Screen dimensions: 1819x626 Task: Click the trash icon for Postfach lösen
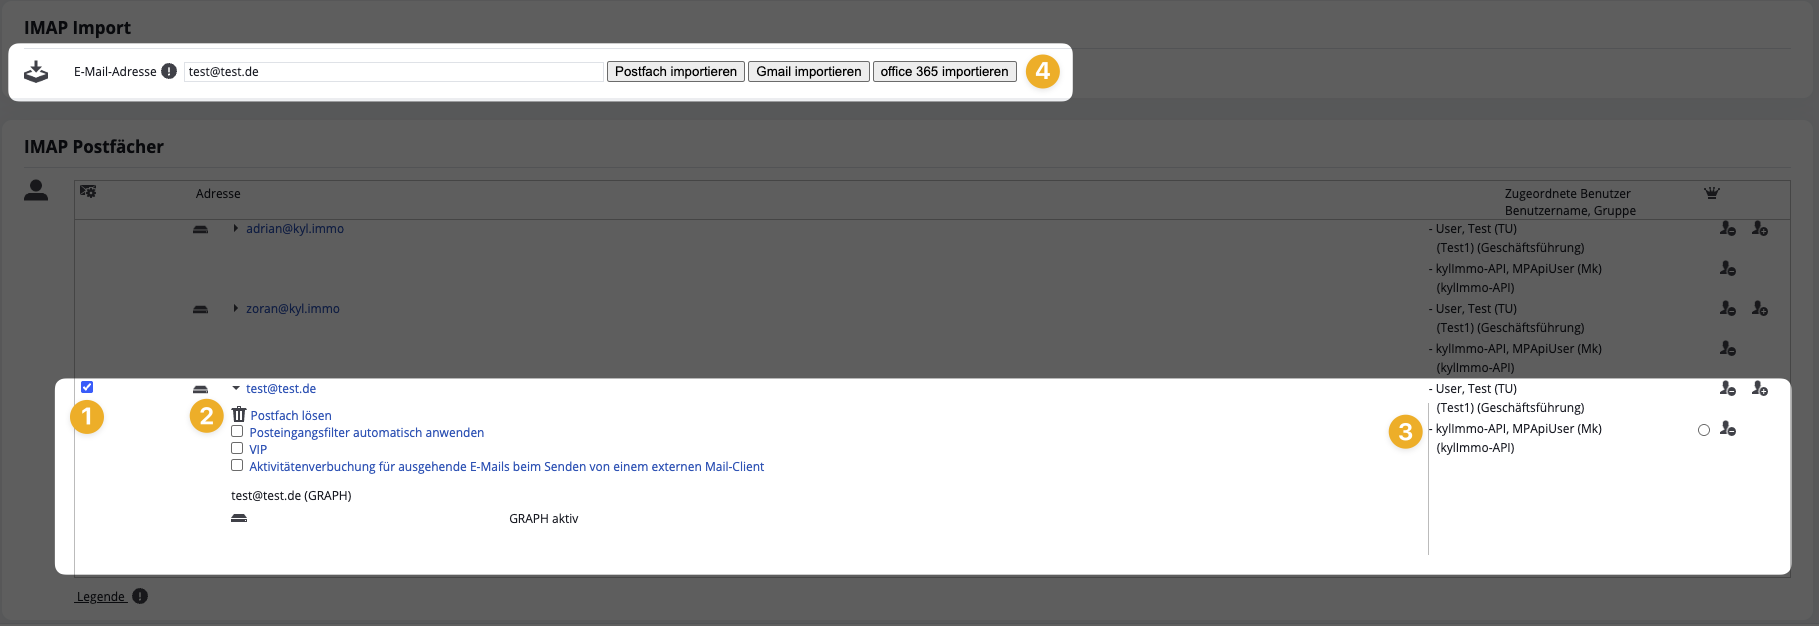tap(238, 414)
